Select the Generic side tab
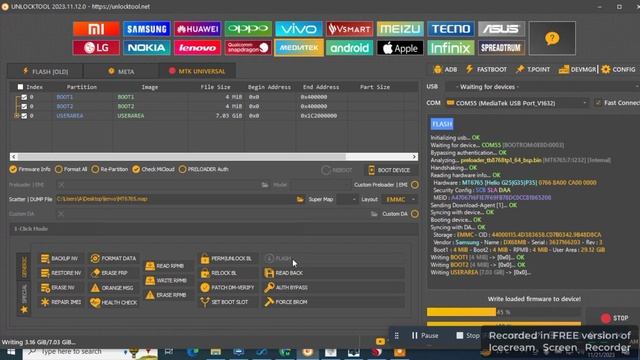Viewport: 640px width, 360px height. coord(24,267)
